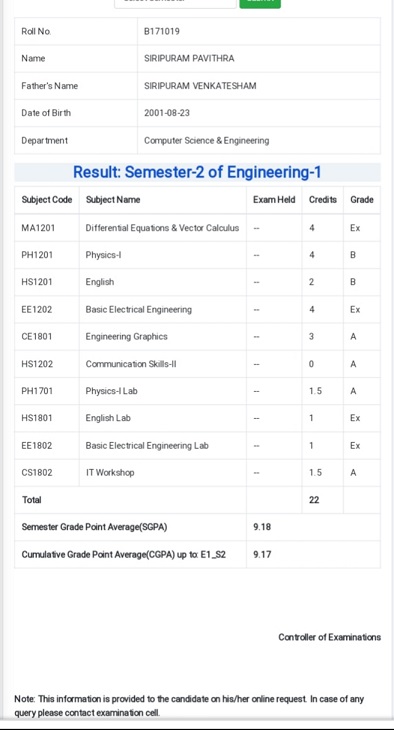Select the IT Workshop subject name
Viewport: 394px width, 730px height.
110,473
